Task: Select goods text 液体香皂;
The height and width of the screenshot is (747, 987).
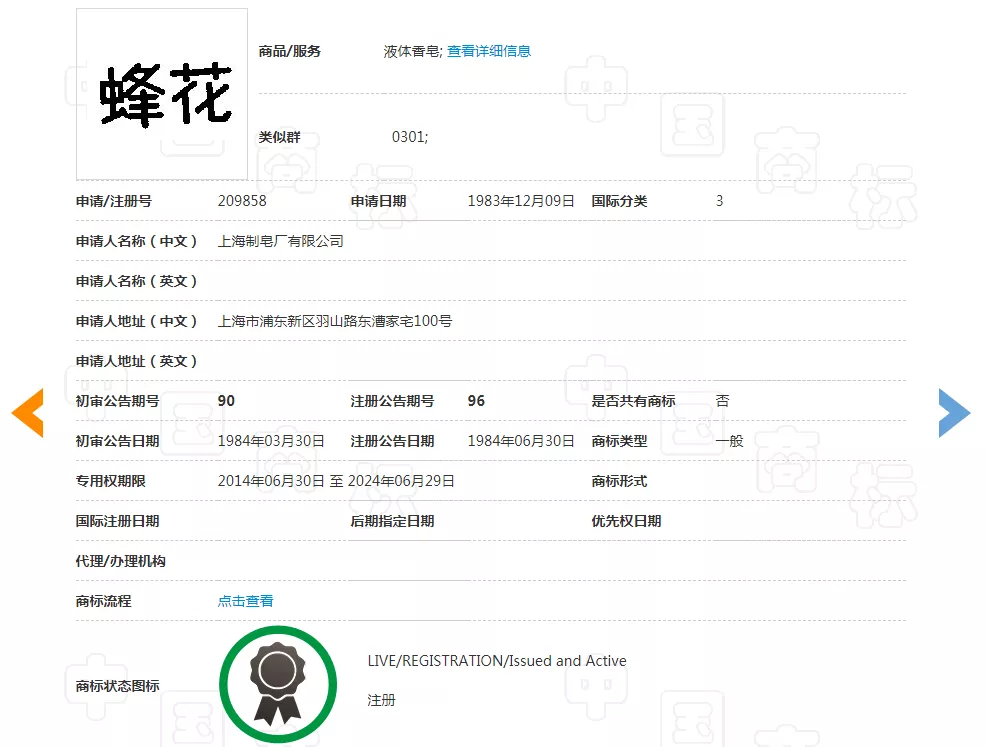Action: click(413, 51)
